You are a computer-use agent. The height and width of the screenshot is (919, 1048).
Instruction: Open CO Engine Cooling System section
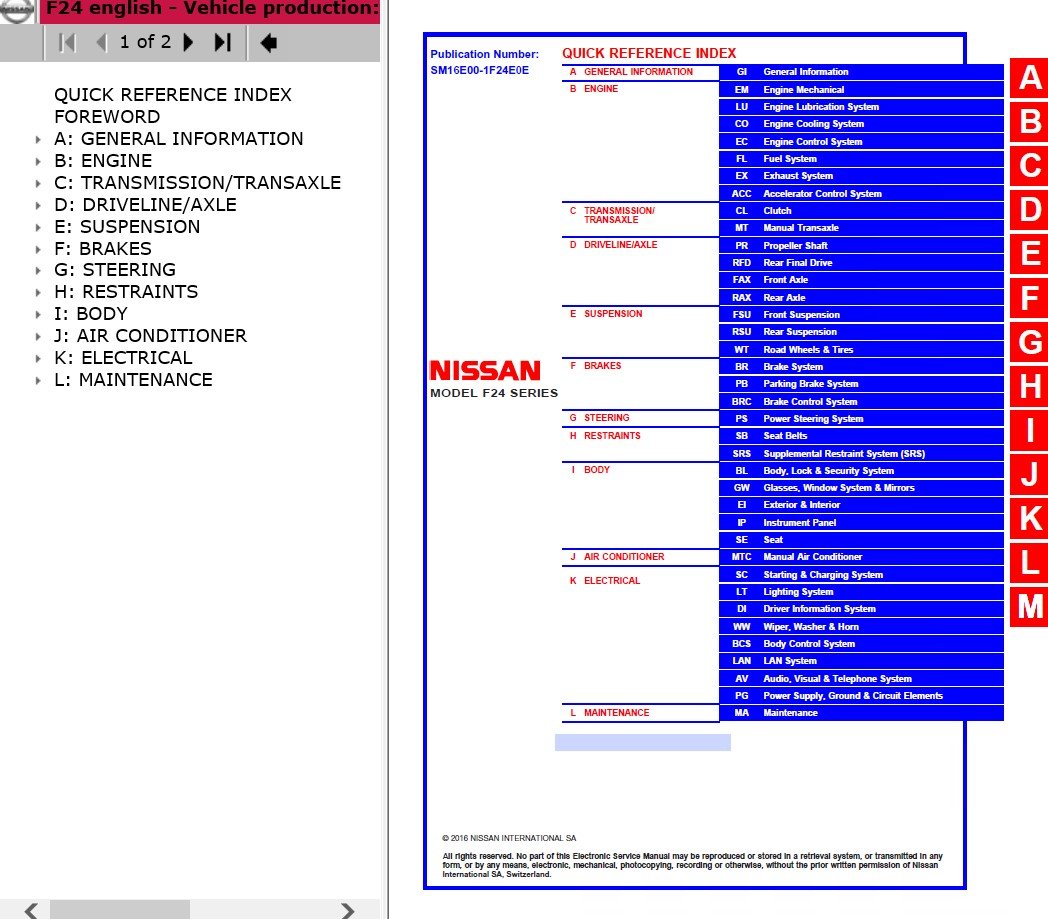862,124
